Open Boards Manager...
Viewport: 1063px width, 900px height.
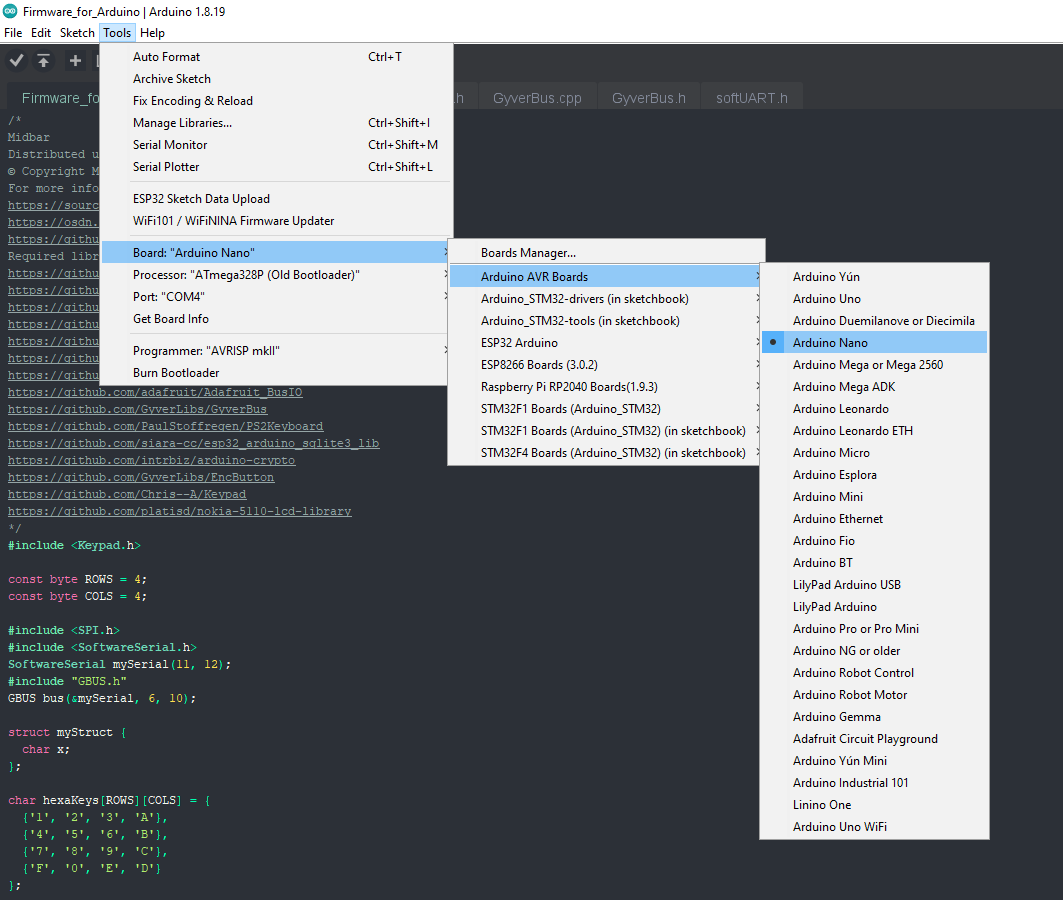click(x=606, y=253)
